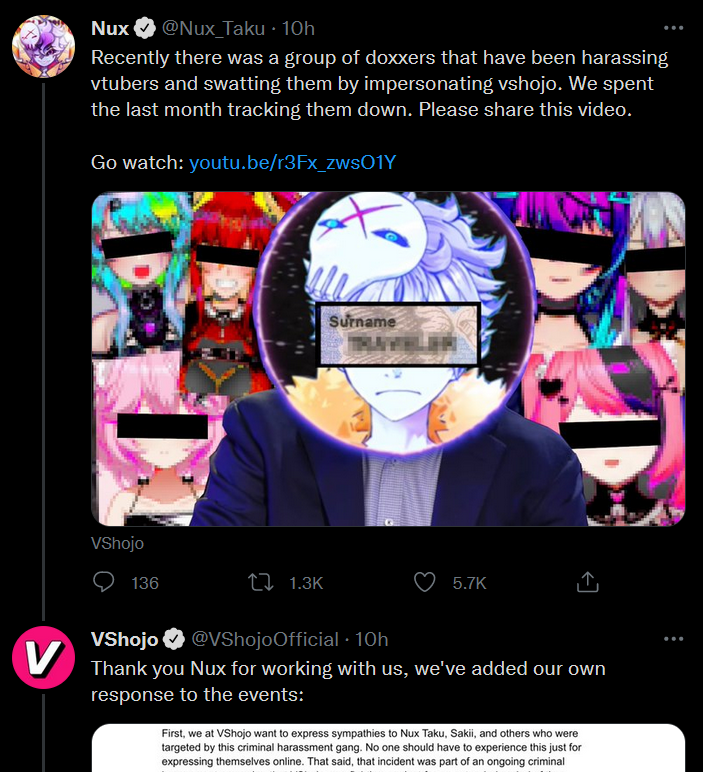Open the @Nux_Taku handle

click(213, 29)
